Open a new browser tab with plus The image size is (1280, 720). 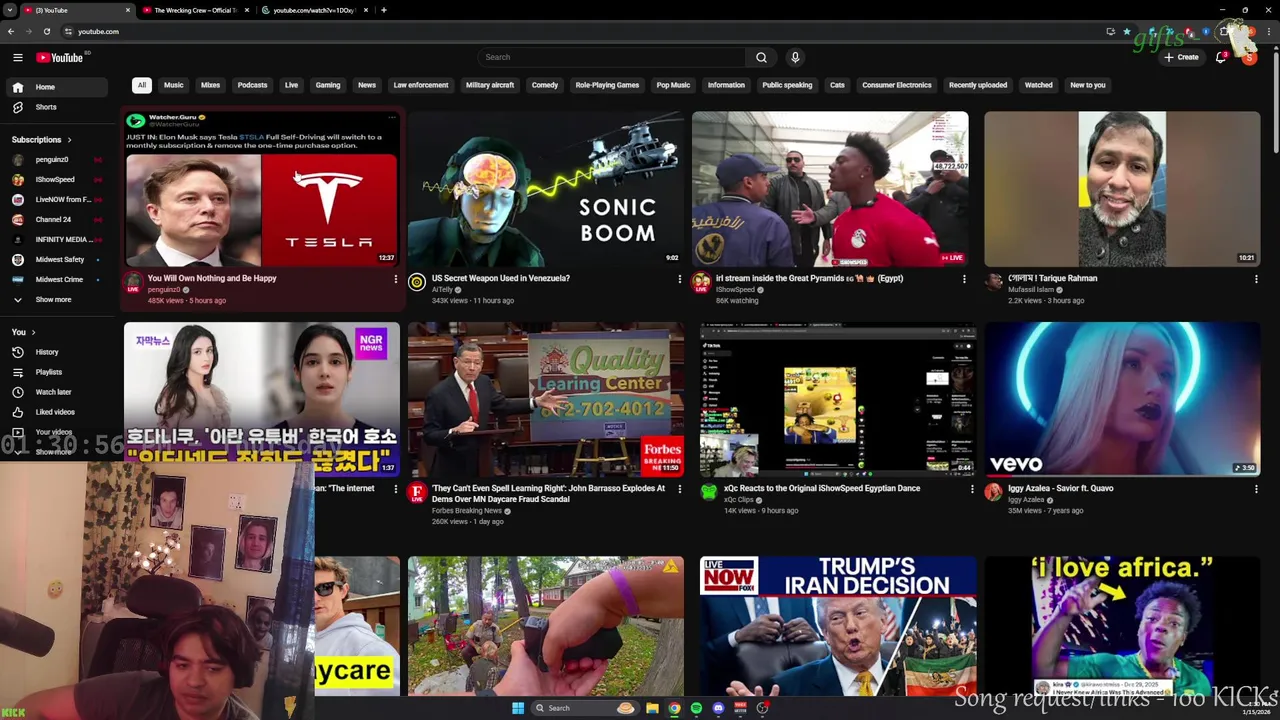384,10
